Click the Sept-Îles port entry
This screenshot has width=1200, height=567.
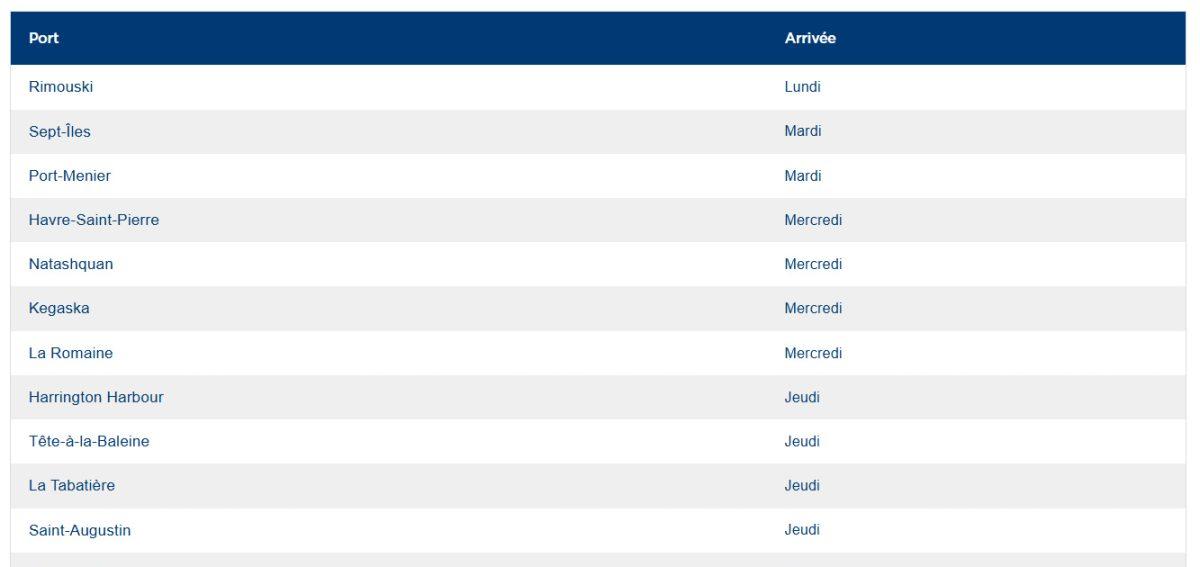tap(60, 131)
